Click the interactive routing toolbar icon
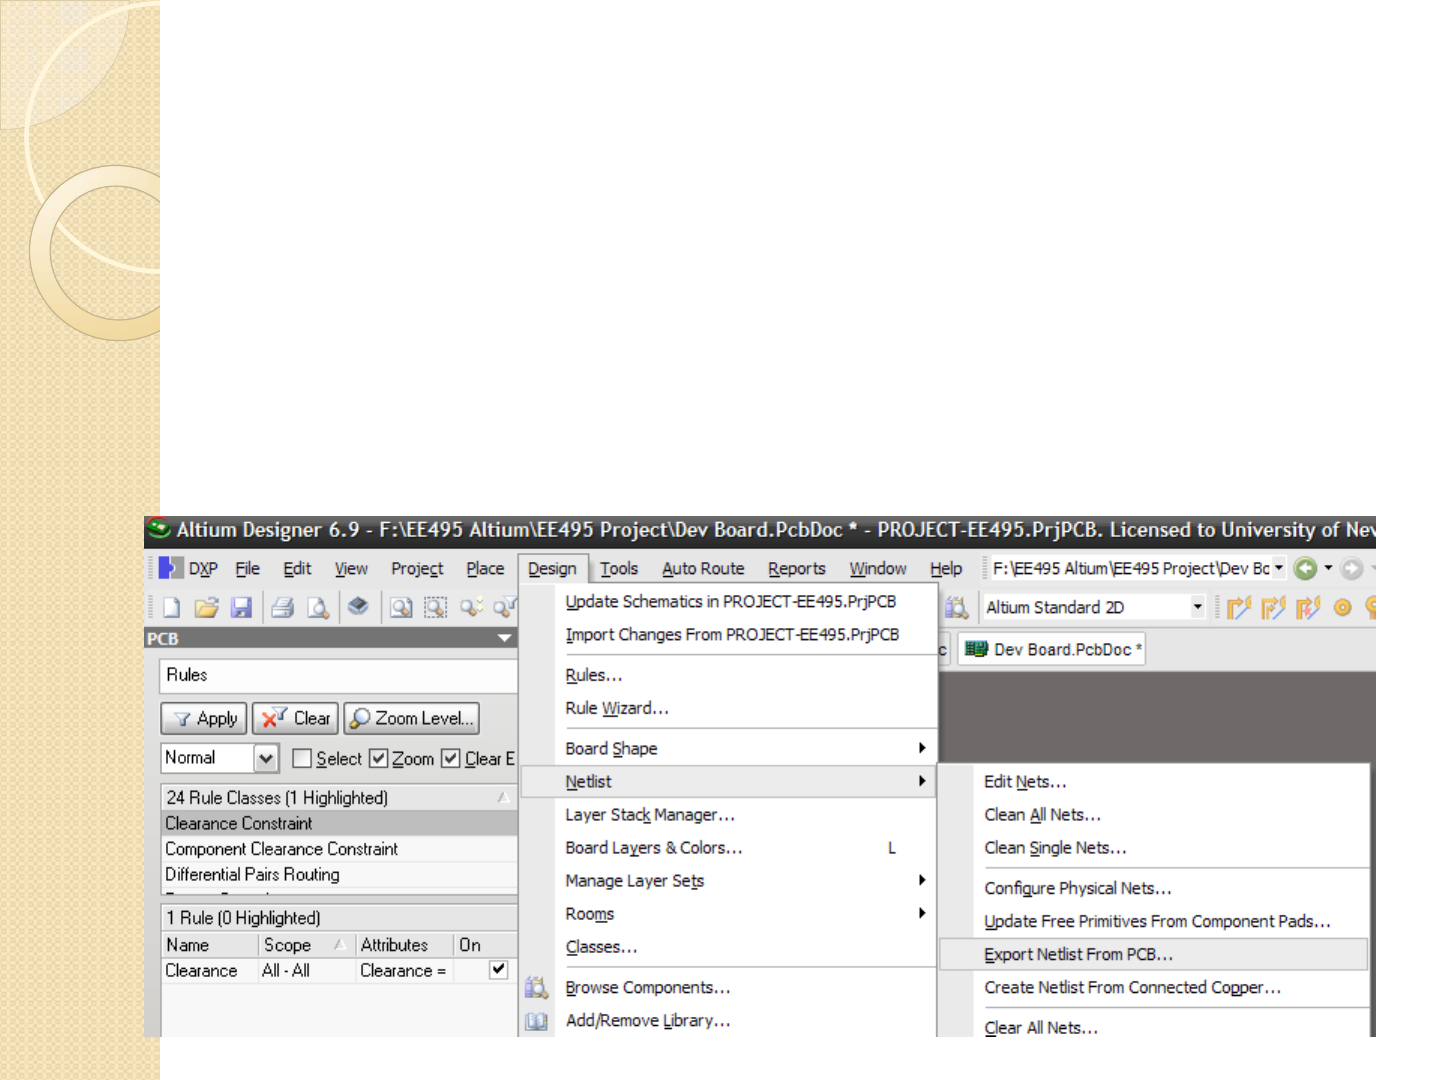The height and width of the screenshot is (1080, 1440). pos(1239,607)
